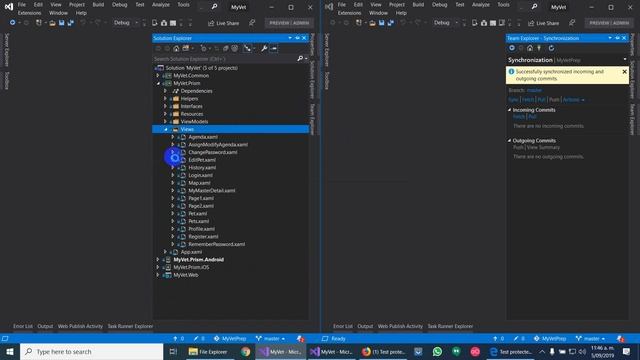640x360 pixels.
Task: Click the Search Solution Explorer input field
Action: (224, 59)
